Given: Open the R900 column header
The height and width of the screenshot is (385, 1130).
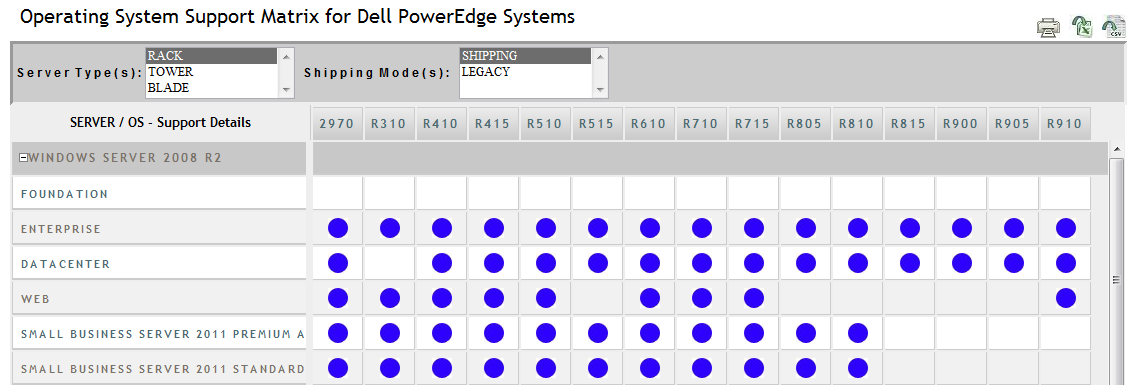Looking at the screenshot, I should tap(960, 124).
